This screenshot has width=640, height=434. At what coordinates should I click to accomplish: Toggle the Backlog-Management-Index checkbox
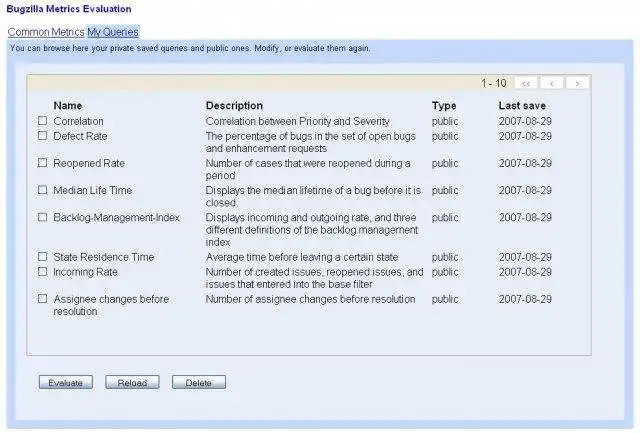[x=43, y=217]
